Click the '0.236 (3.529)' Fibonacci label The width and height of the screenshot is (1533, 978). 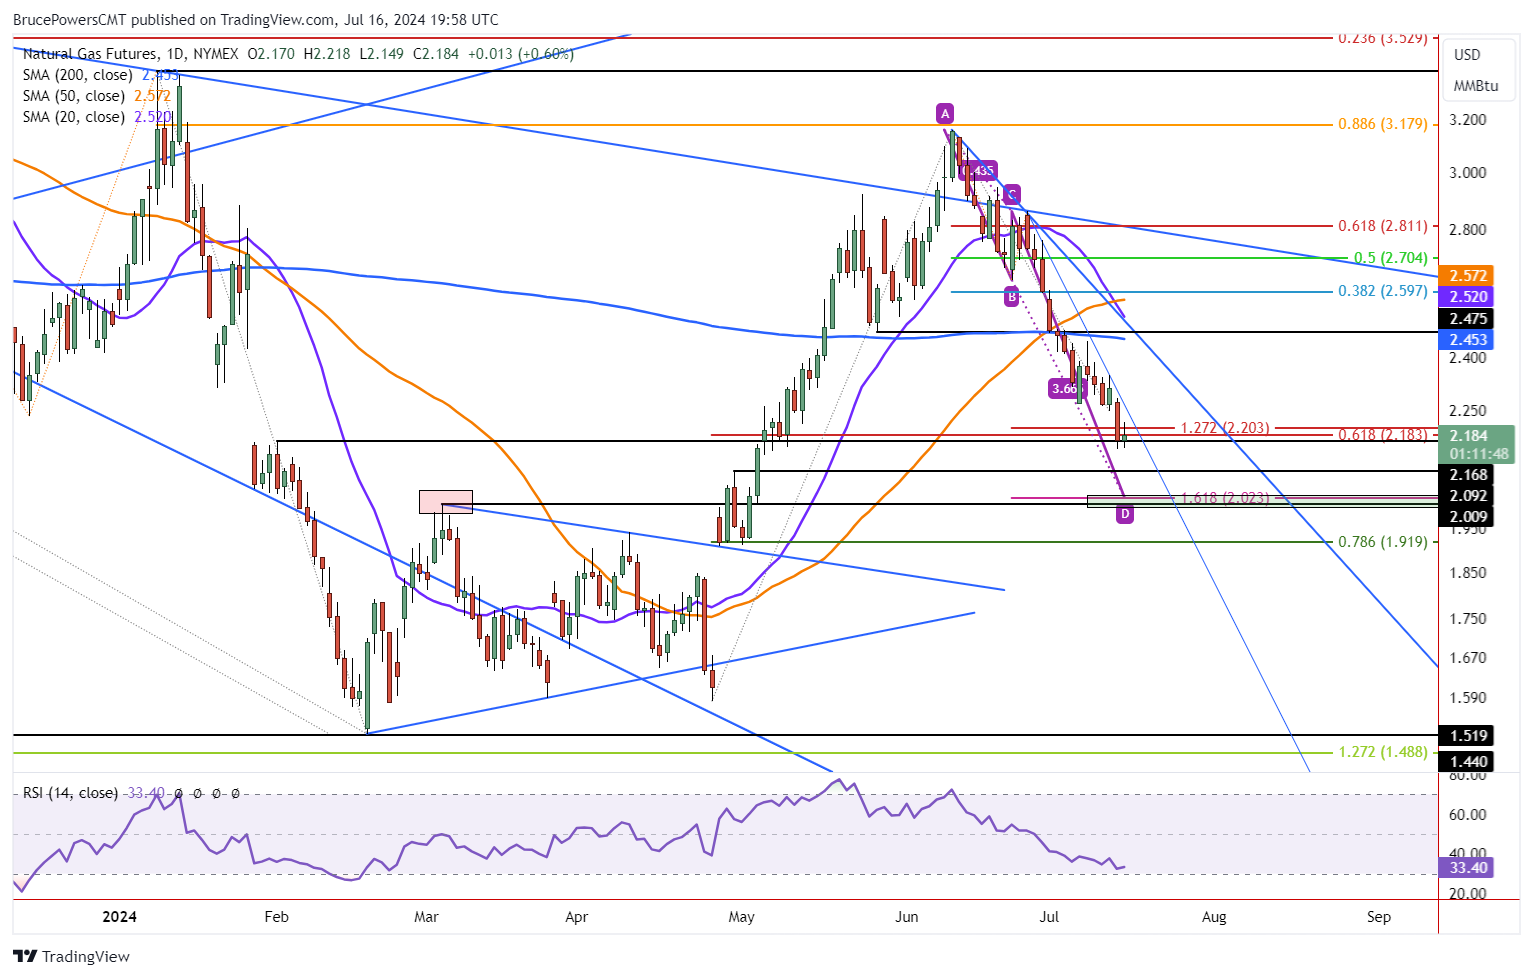[x=1383, y=38]
